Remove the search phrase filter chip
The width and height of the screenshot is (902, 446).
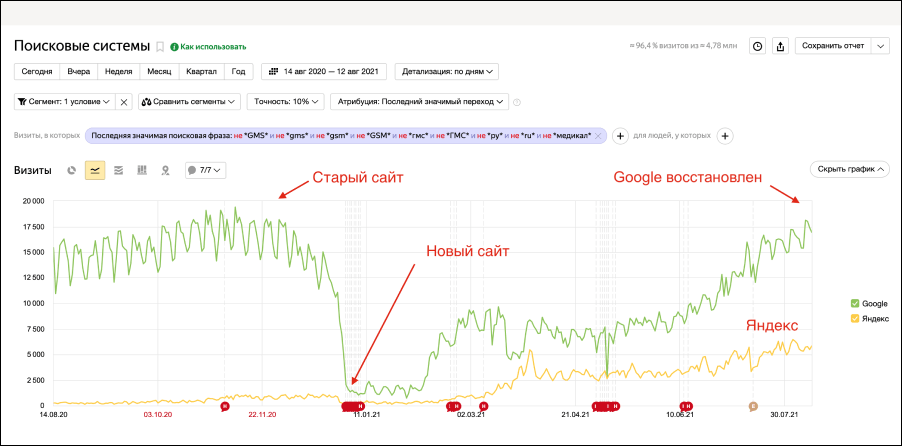[x=598, y=136]
